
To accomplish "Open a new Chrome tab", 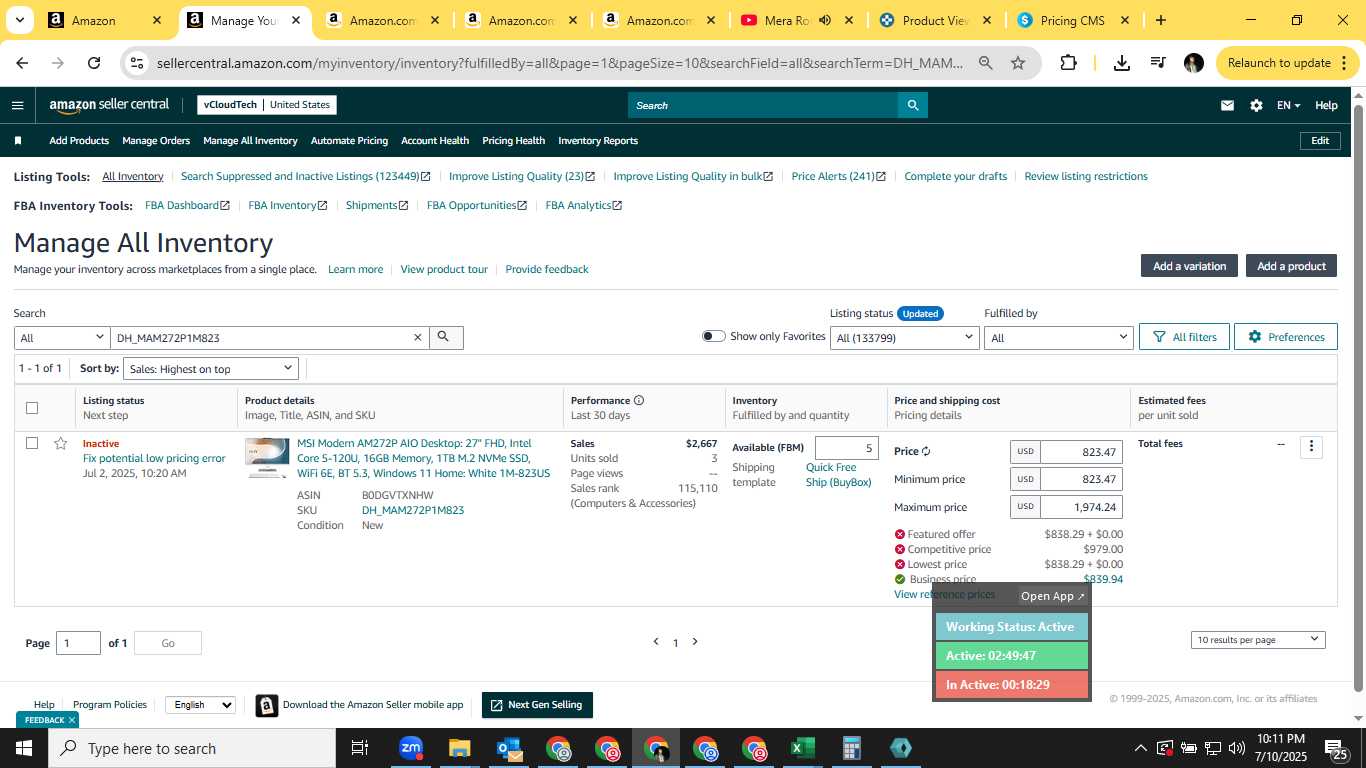I will 1160,20.
